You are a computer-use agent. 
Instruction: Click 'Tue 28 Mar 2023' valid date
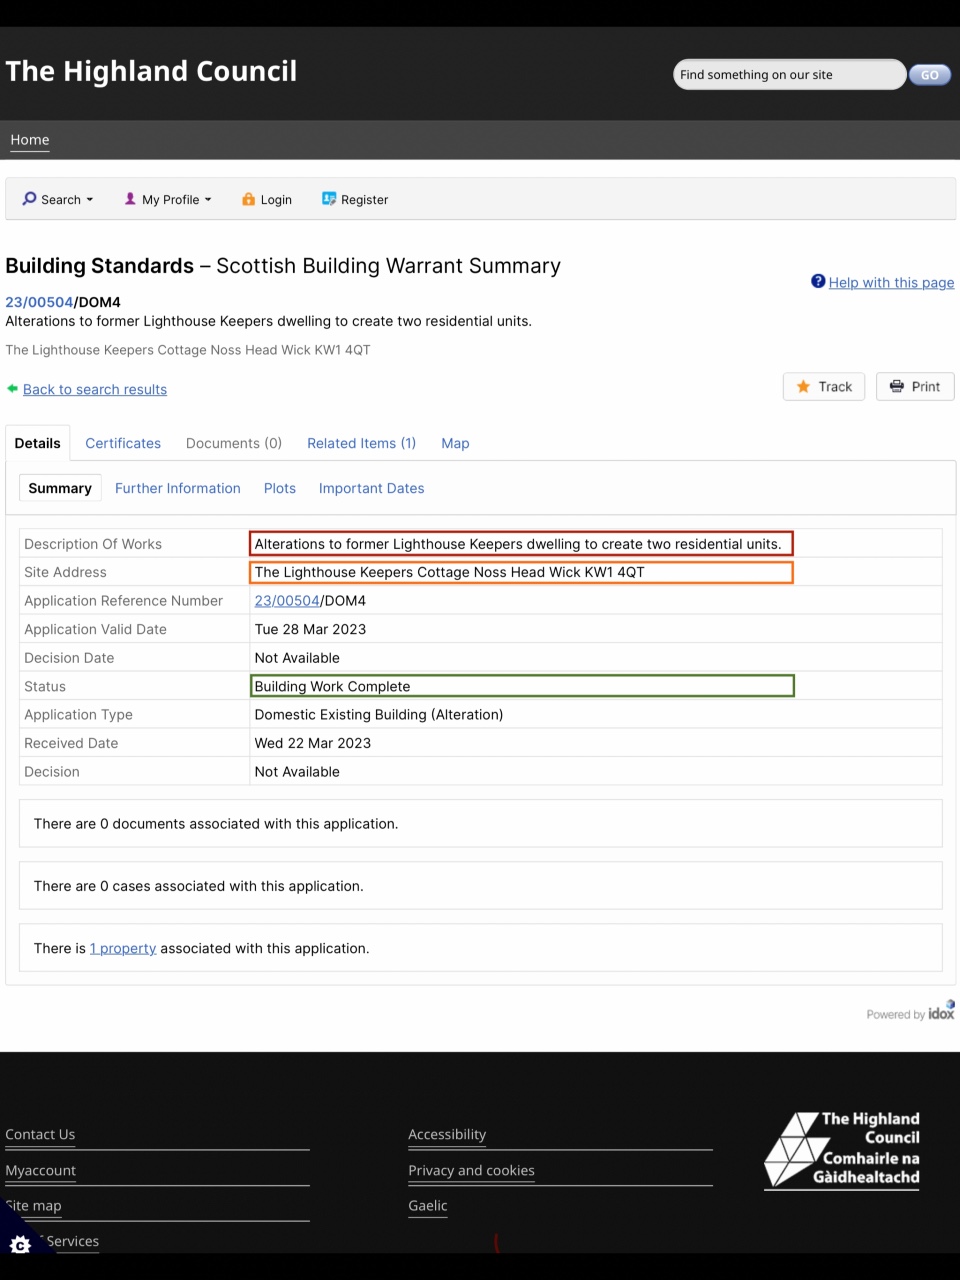click(x=310, y=629)
